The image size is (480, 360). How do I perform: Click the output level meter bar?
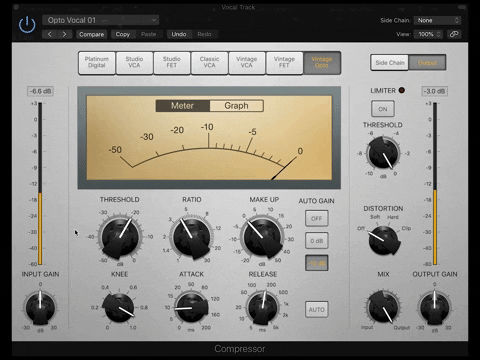[435, 184]
